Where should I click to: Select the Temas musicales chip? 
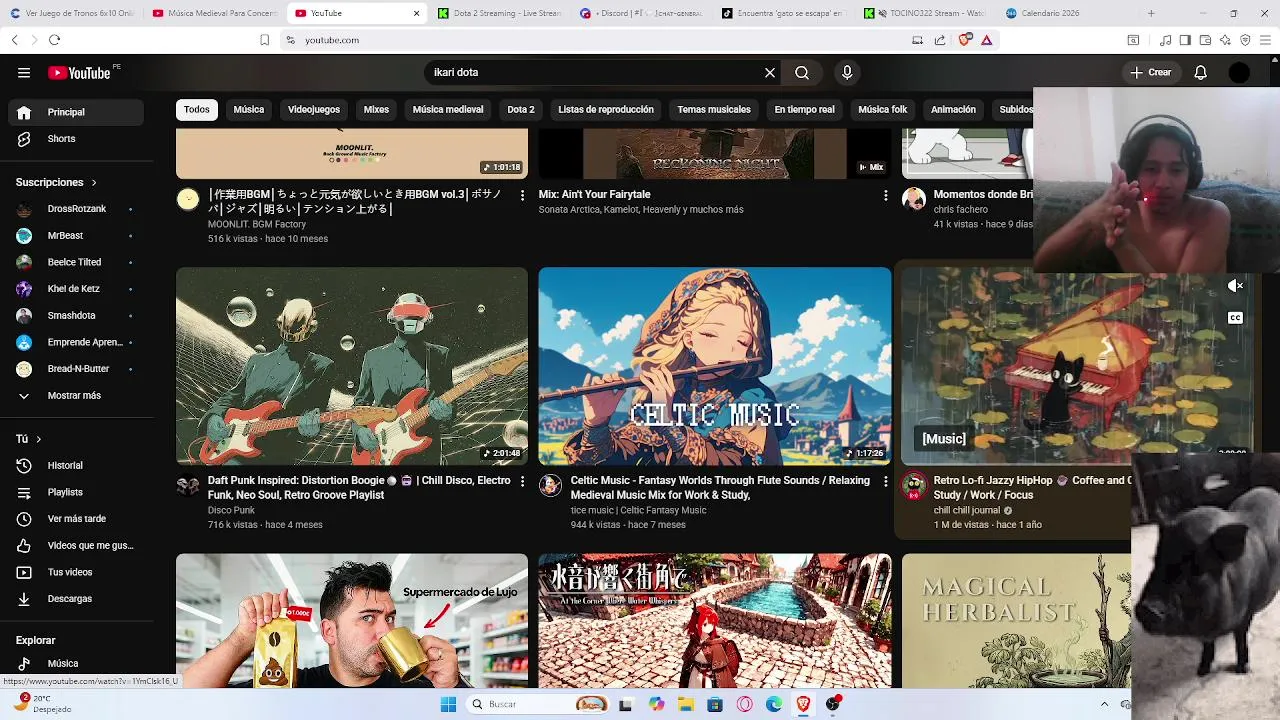[714, 109]
